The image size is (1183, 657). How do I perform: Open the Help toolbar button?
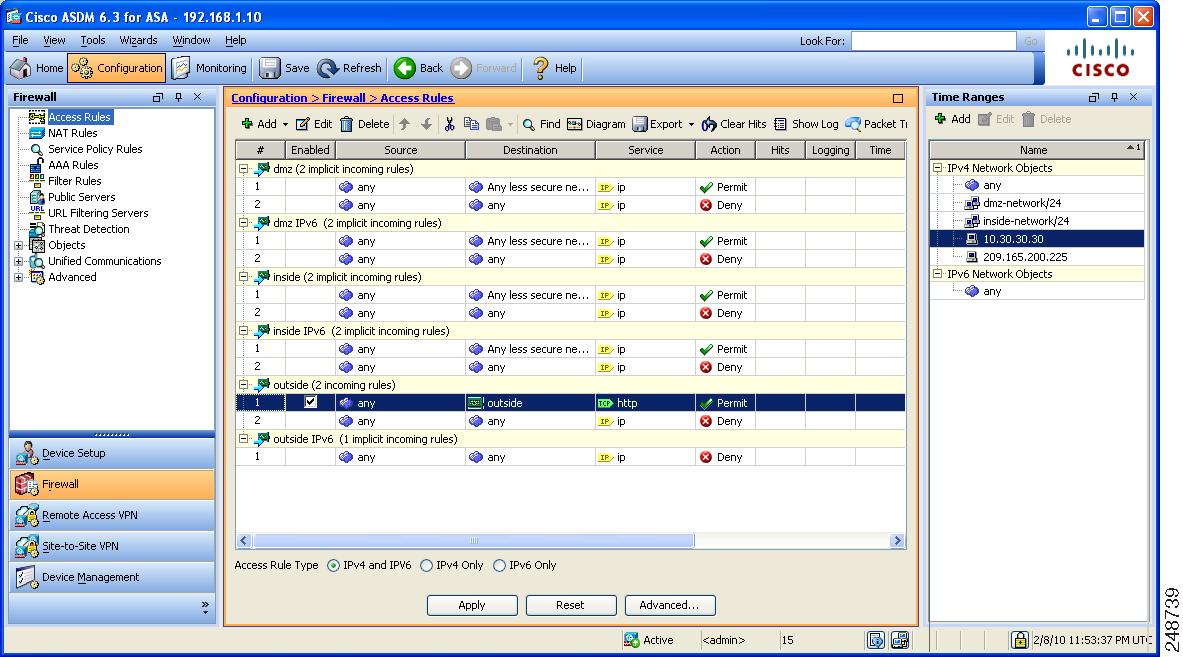pos(555,68)
